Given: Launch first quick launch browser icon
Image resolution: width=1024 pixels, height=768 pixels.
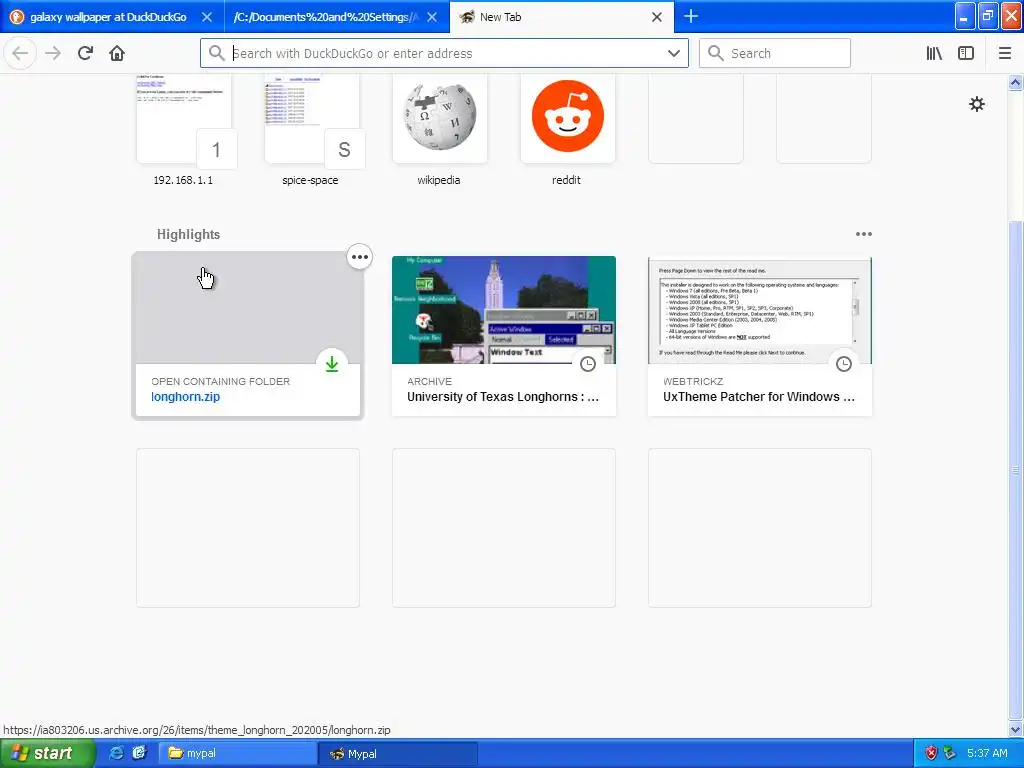Looking at the screenshot, I should pos(116,754).
